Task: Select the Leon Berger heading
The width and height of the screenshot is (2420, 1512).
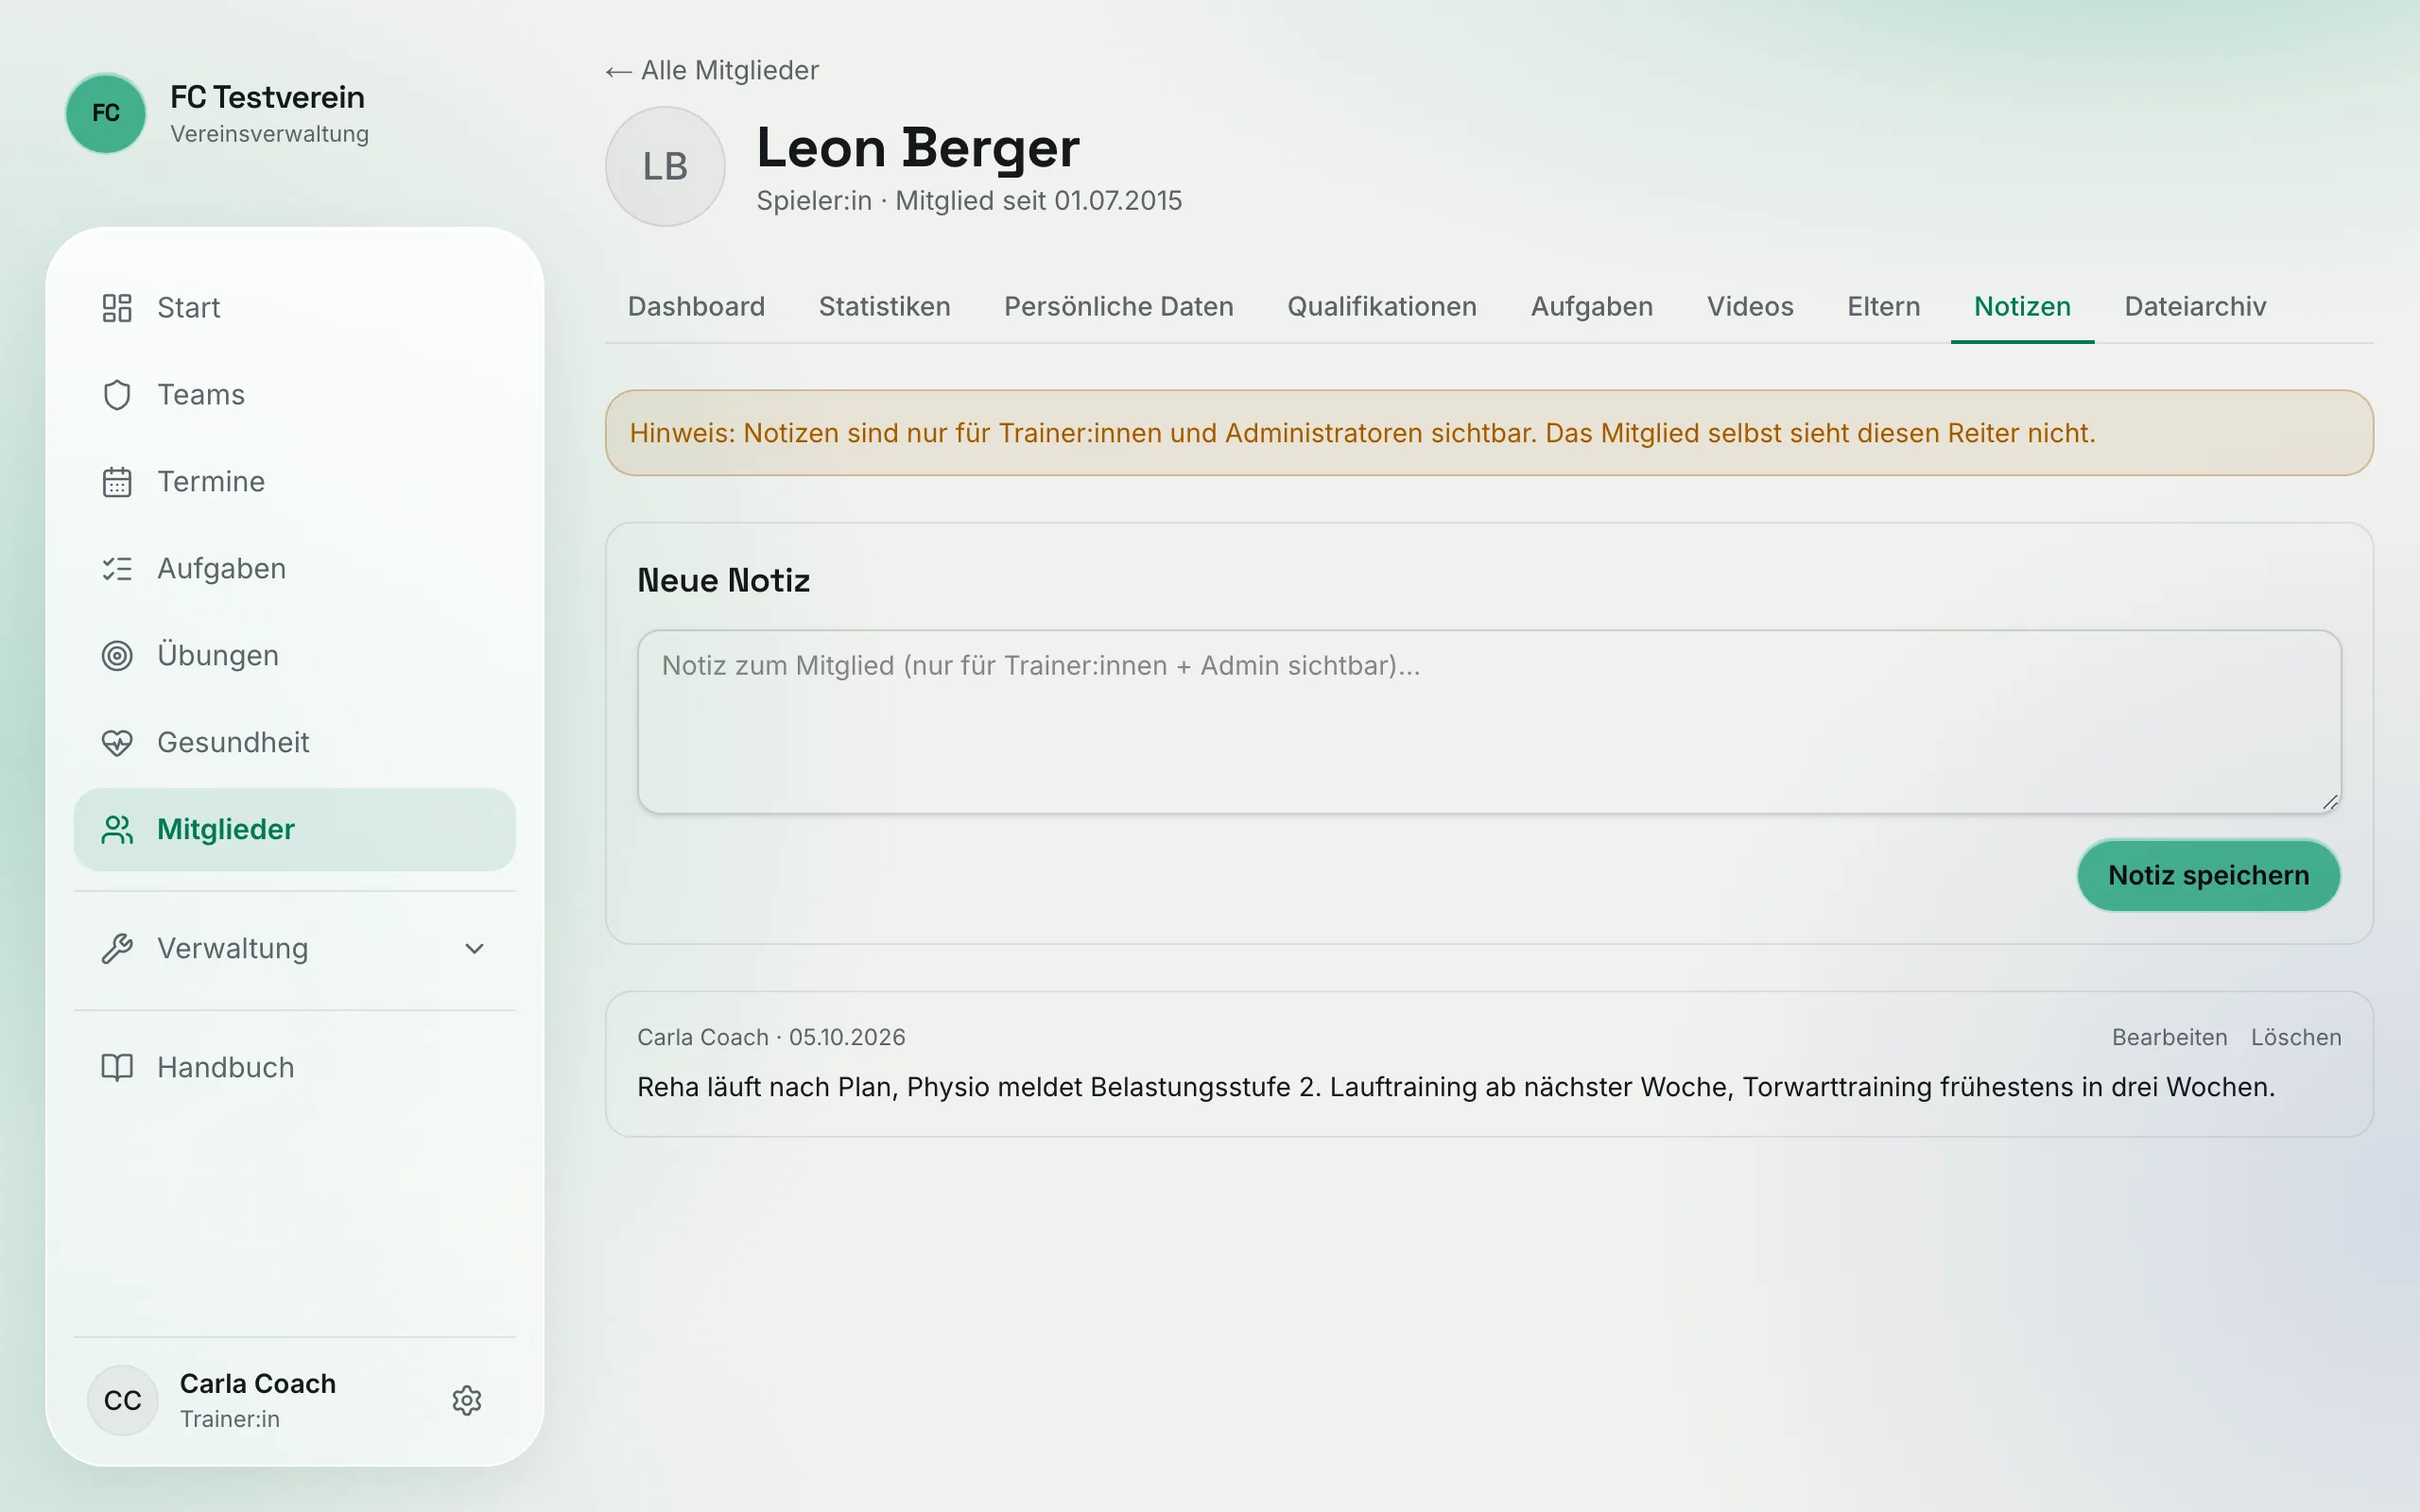Action: [918, 148]
